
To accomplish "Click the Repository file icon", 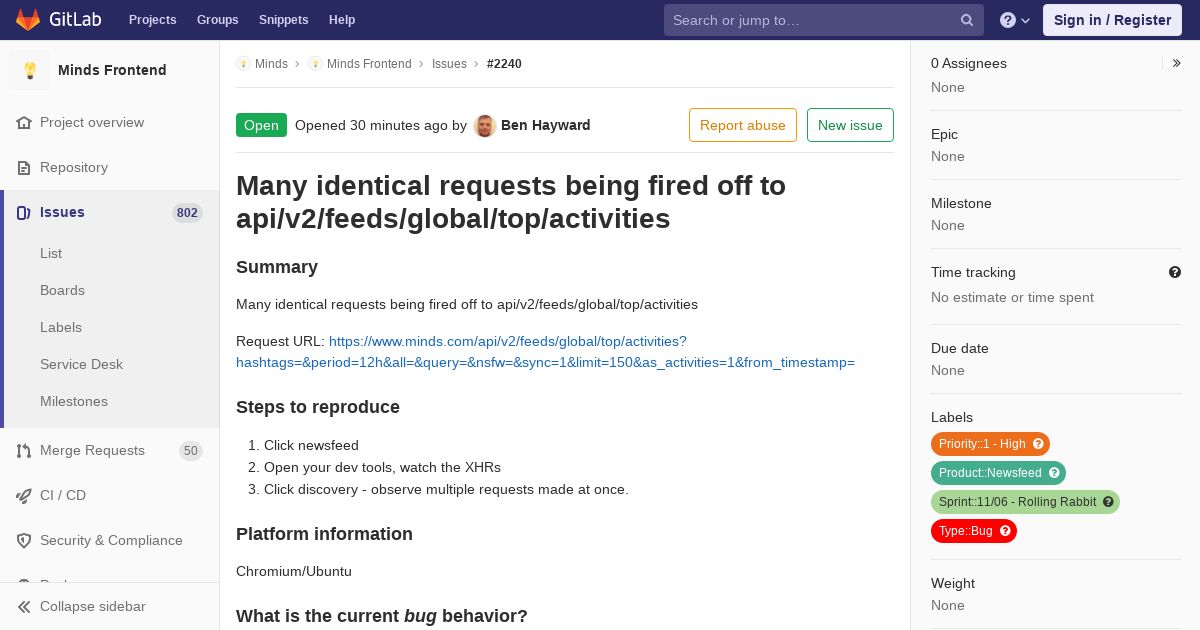I will (x=24, y=168).
